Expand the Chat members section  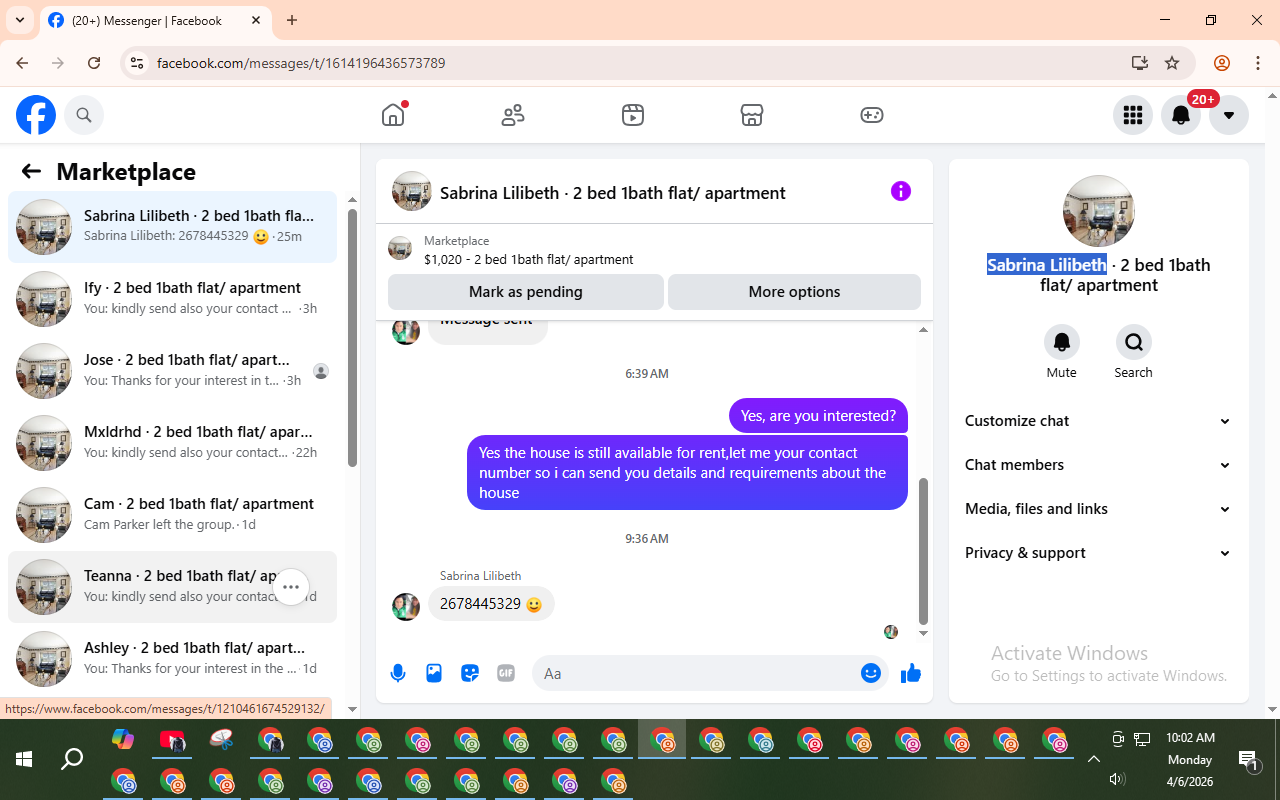[x=1097, y=465]
